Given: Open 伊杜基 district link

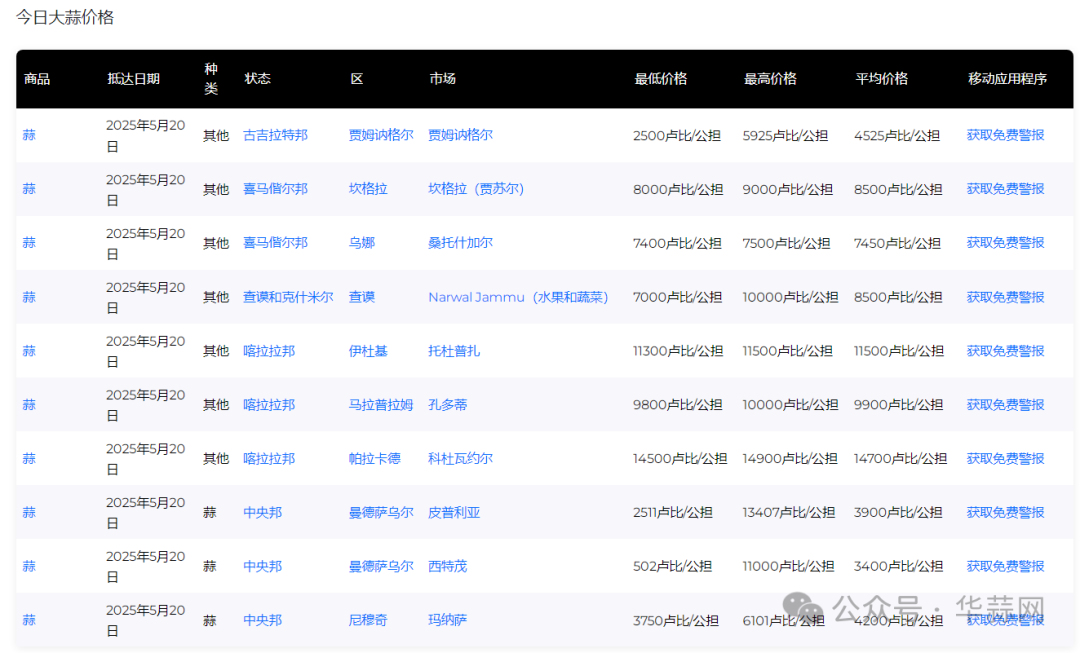Looking at the screenshot, I should pos(368,351).
